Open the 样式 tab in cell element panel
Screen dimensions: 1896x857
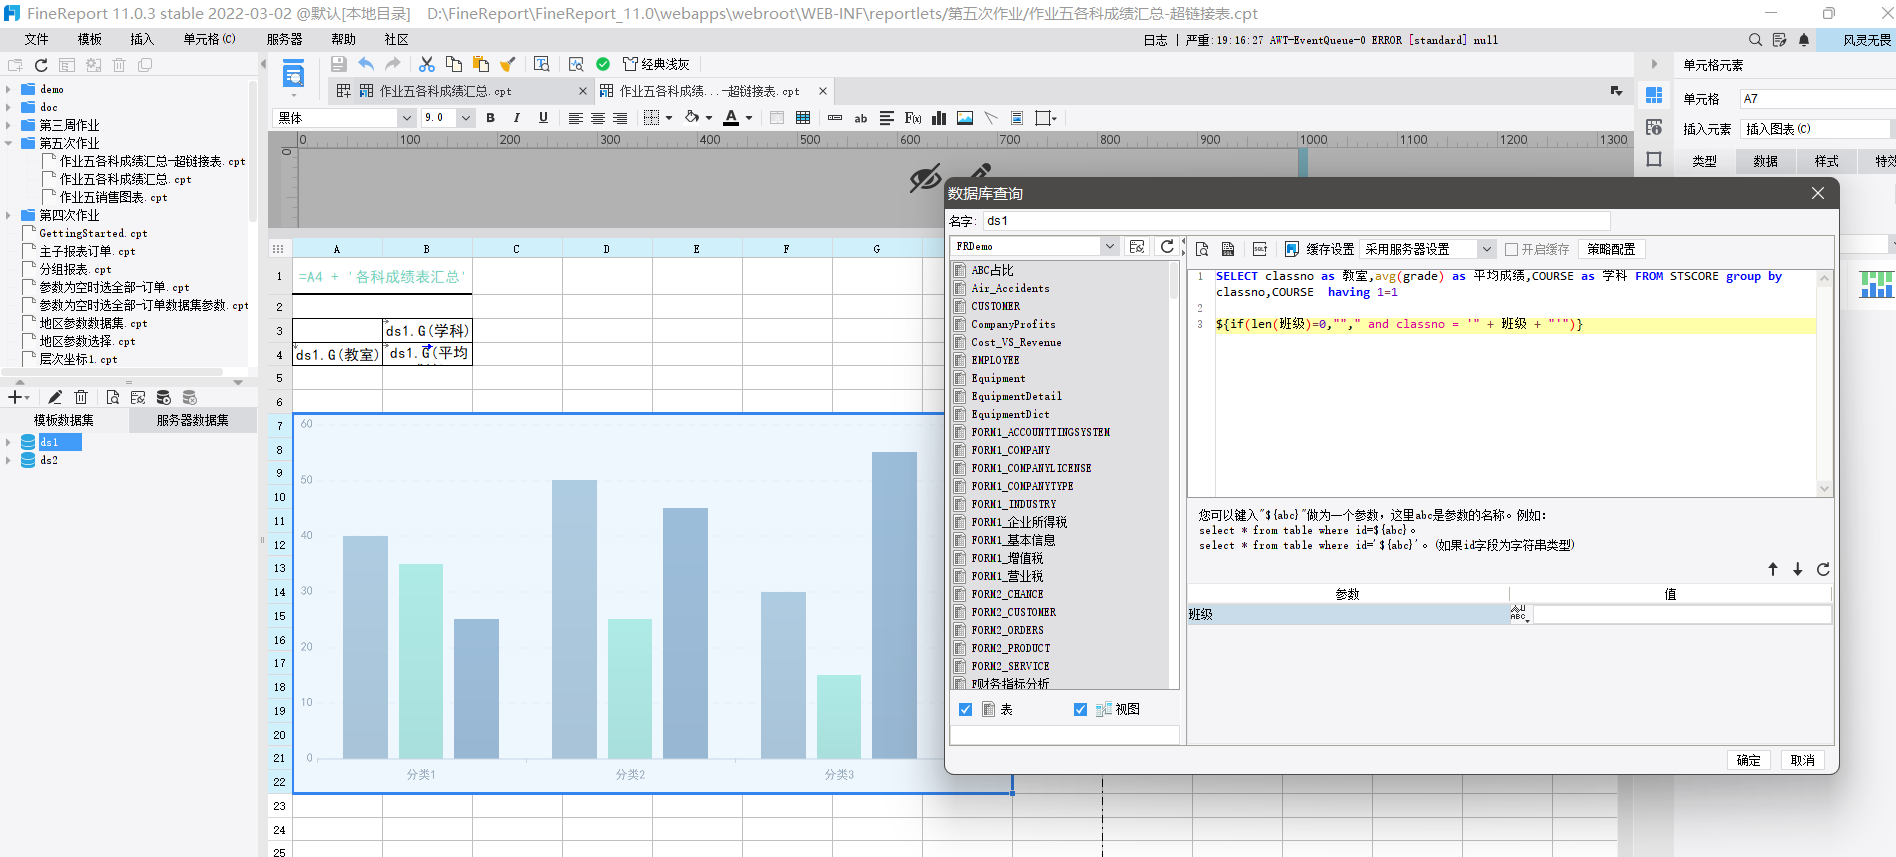click(1826, 161)
